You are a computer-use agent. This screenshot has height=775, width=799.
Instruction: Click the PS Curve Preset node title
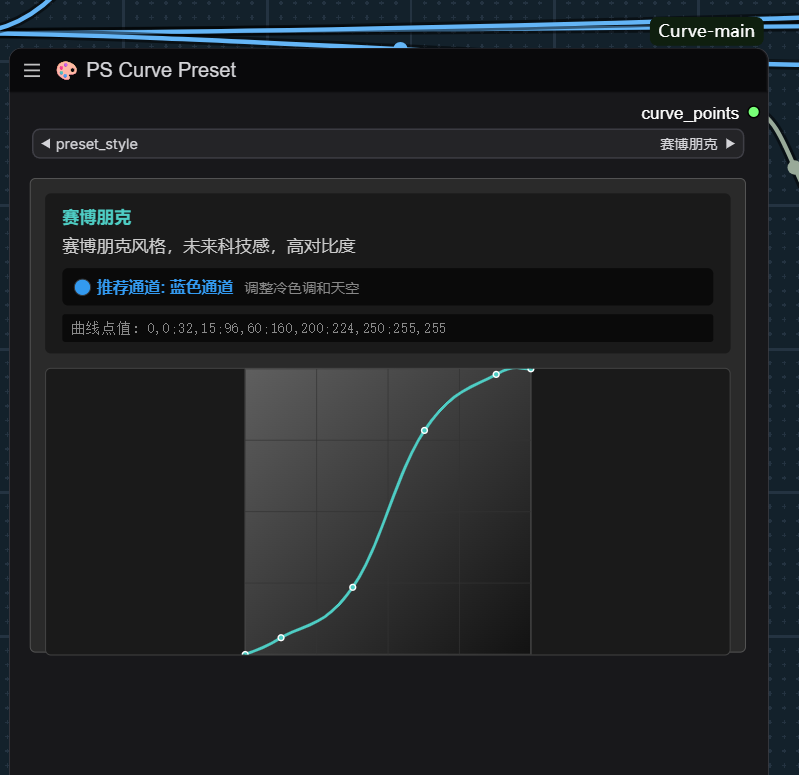click(161, 70)
